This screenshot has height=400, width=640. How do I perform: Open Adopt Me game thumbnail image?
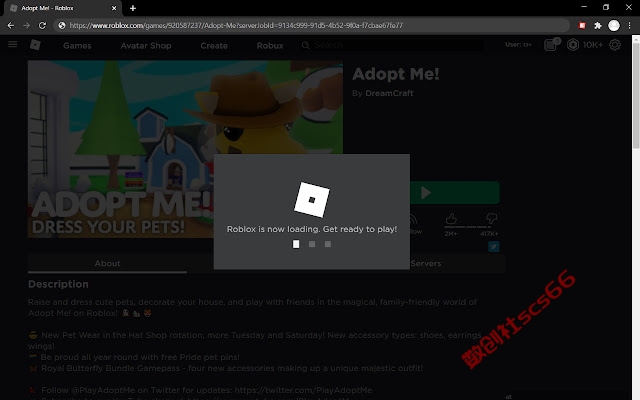(x=185, y=149)
